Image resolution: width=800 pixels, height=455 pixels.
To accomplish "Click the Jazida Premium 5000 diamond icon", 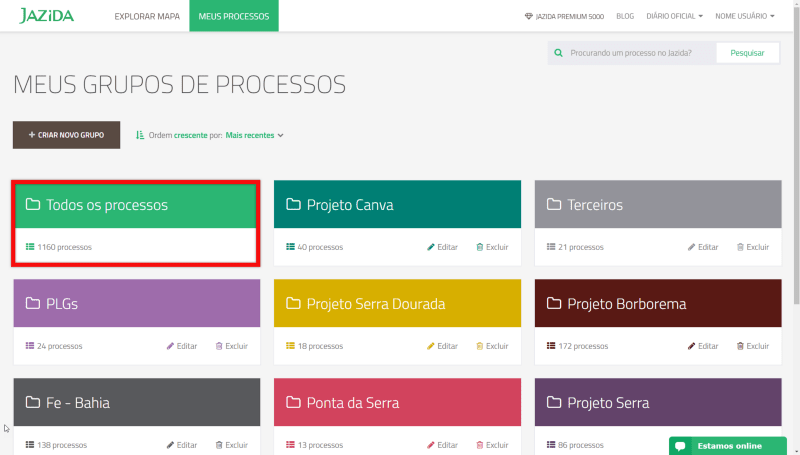I will (x=529, y=16).
